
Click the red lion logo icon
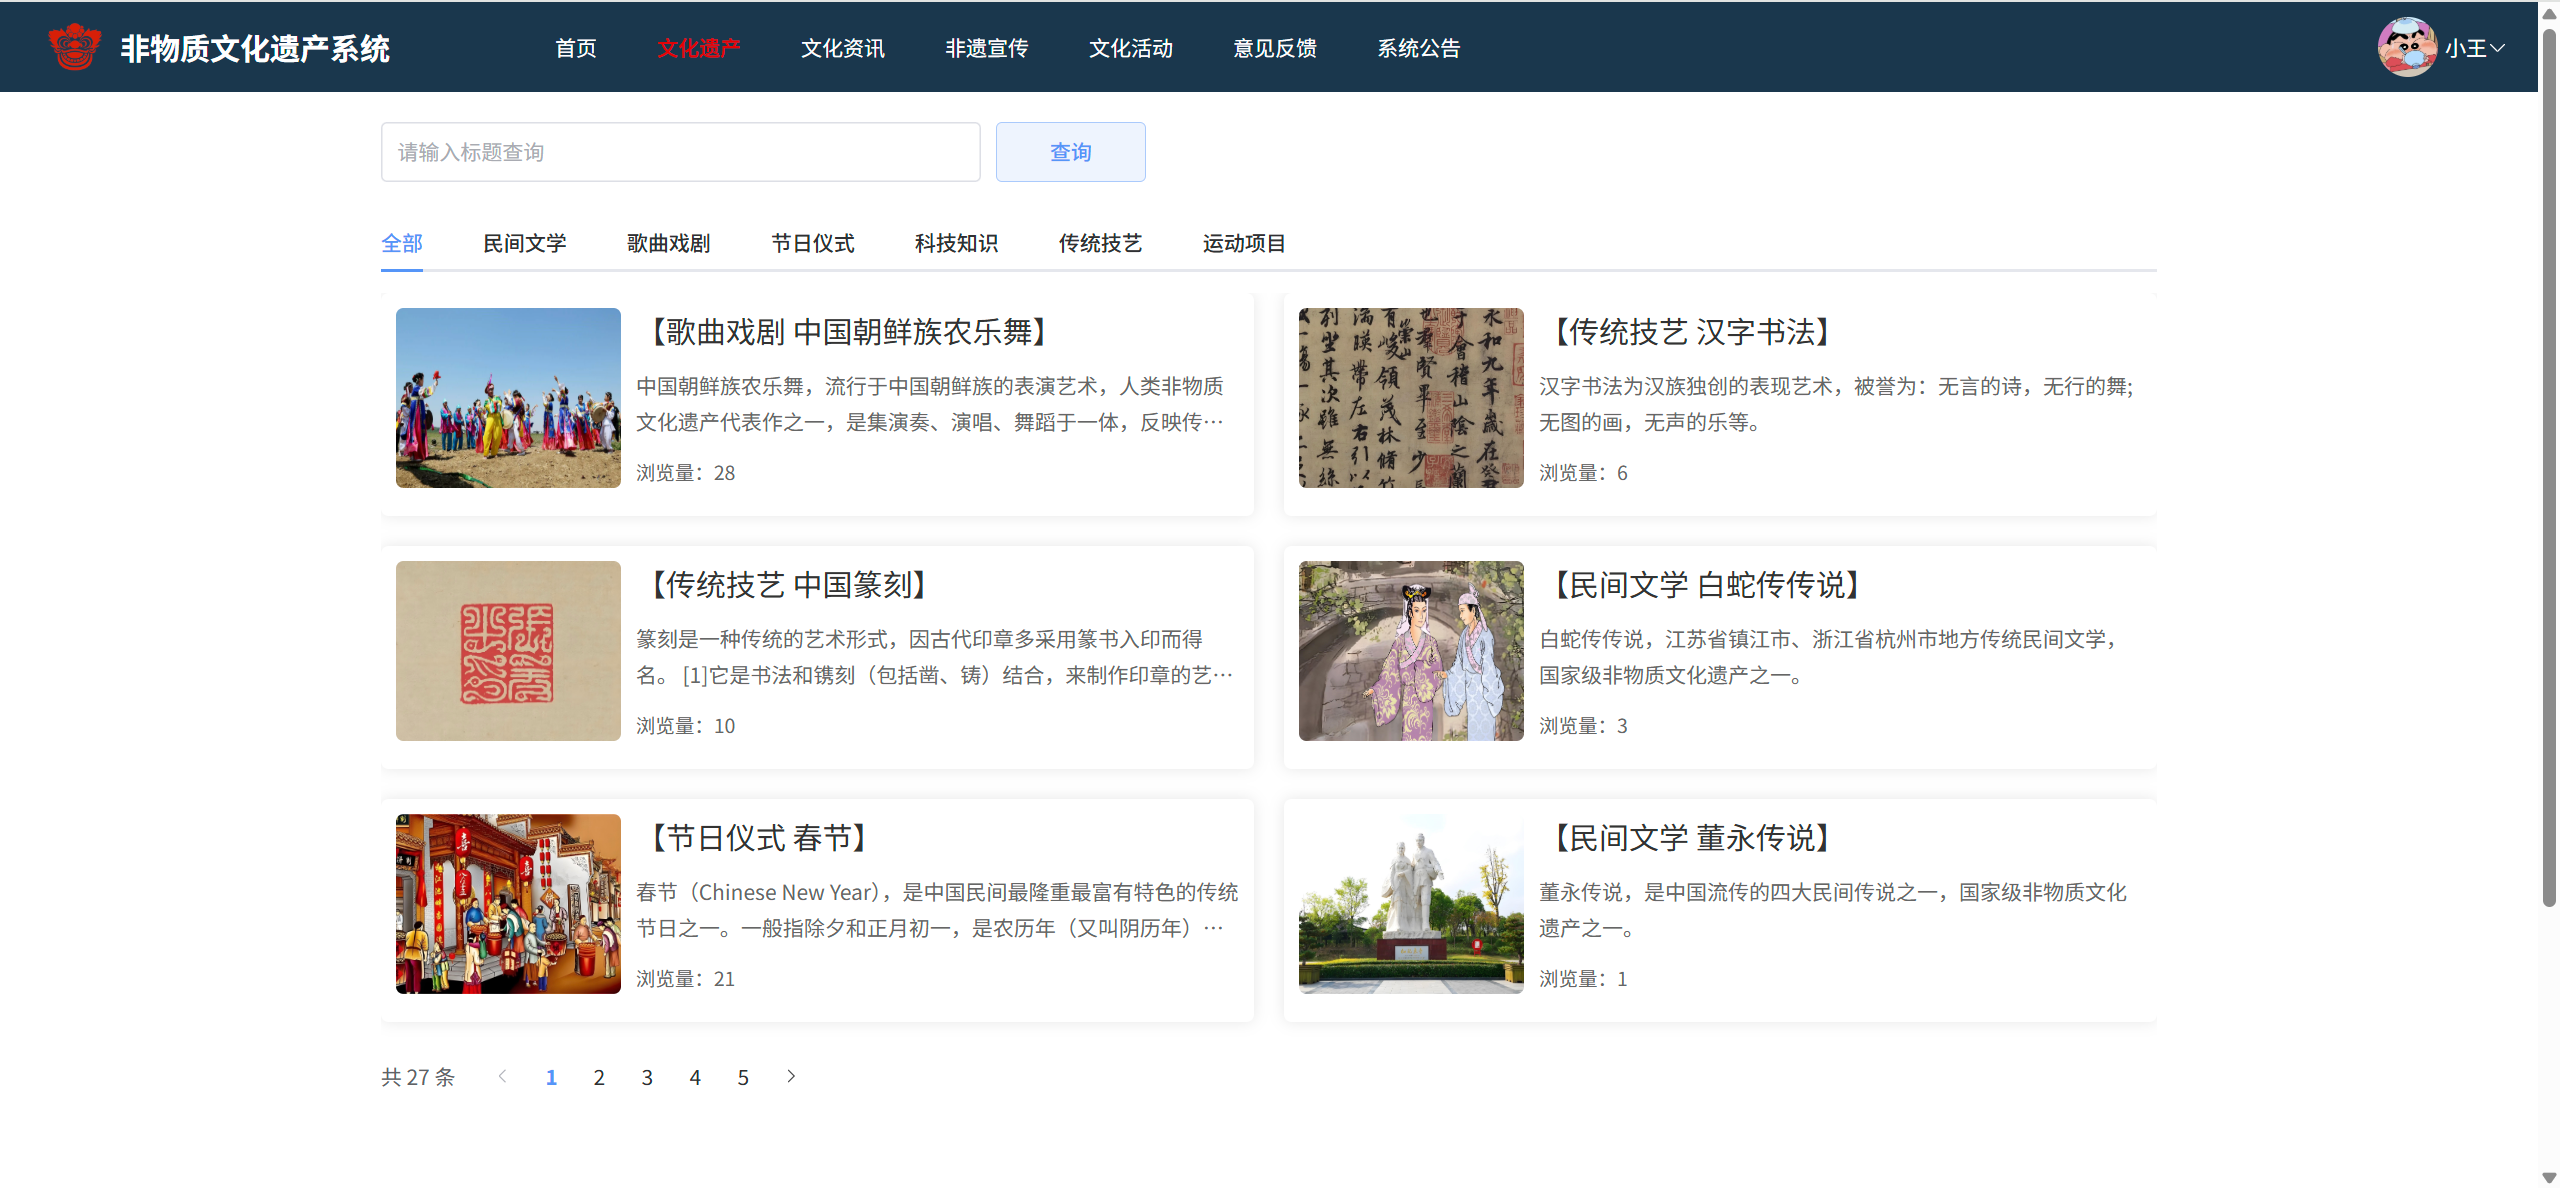[x=75, y=47]
